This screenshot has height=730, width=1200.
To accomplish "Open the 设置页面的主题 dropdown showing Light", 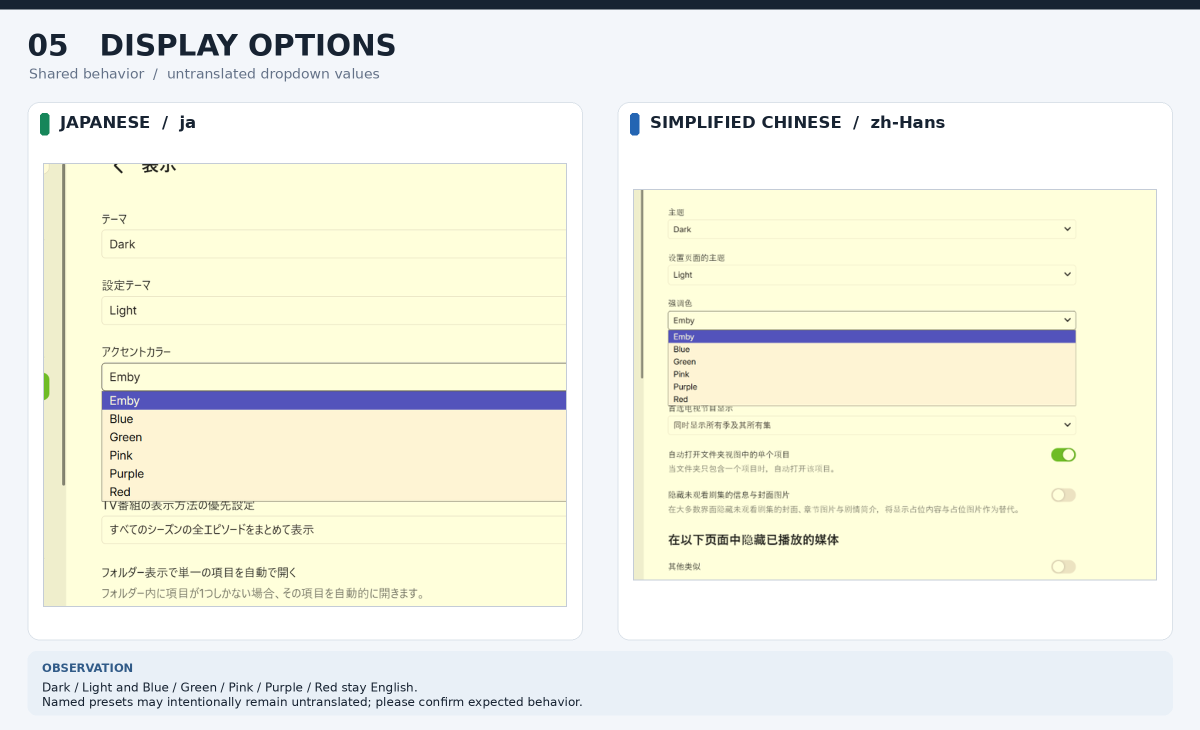I will pyautogui.click(x=872, y=274).
